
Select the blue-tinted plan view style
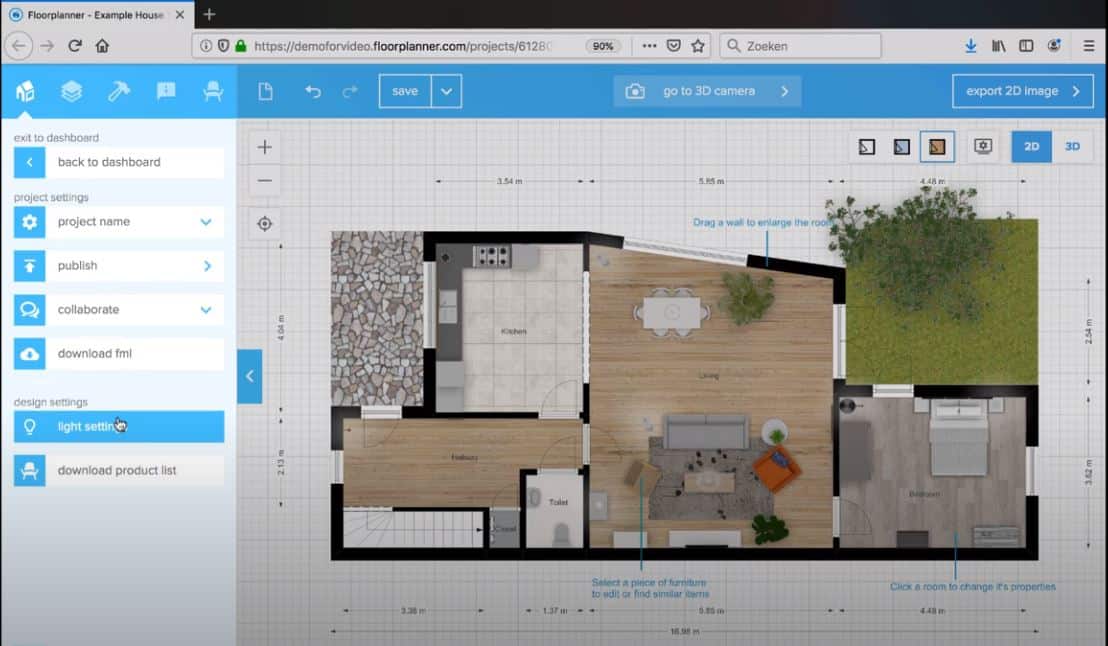[x=902, y=147]
